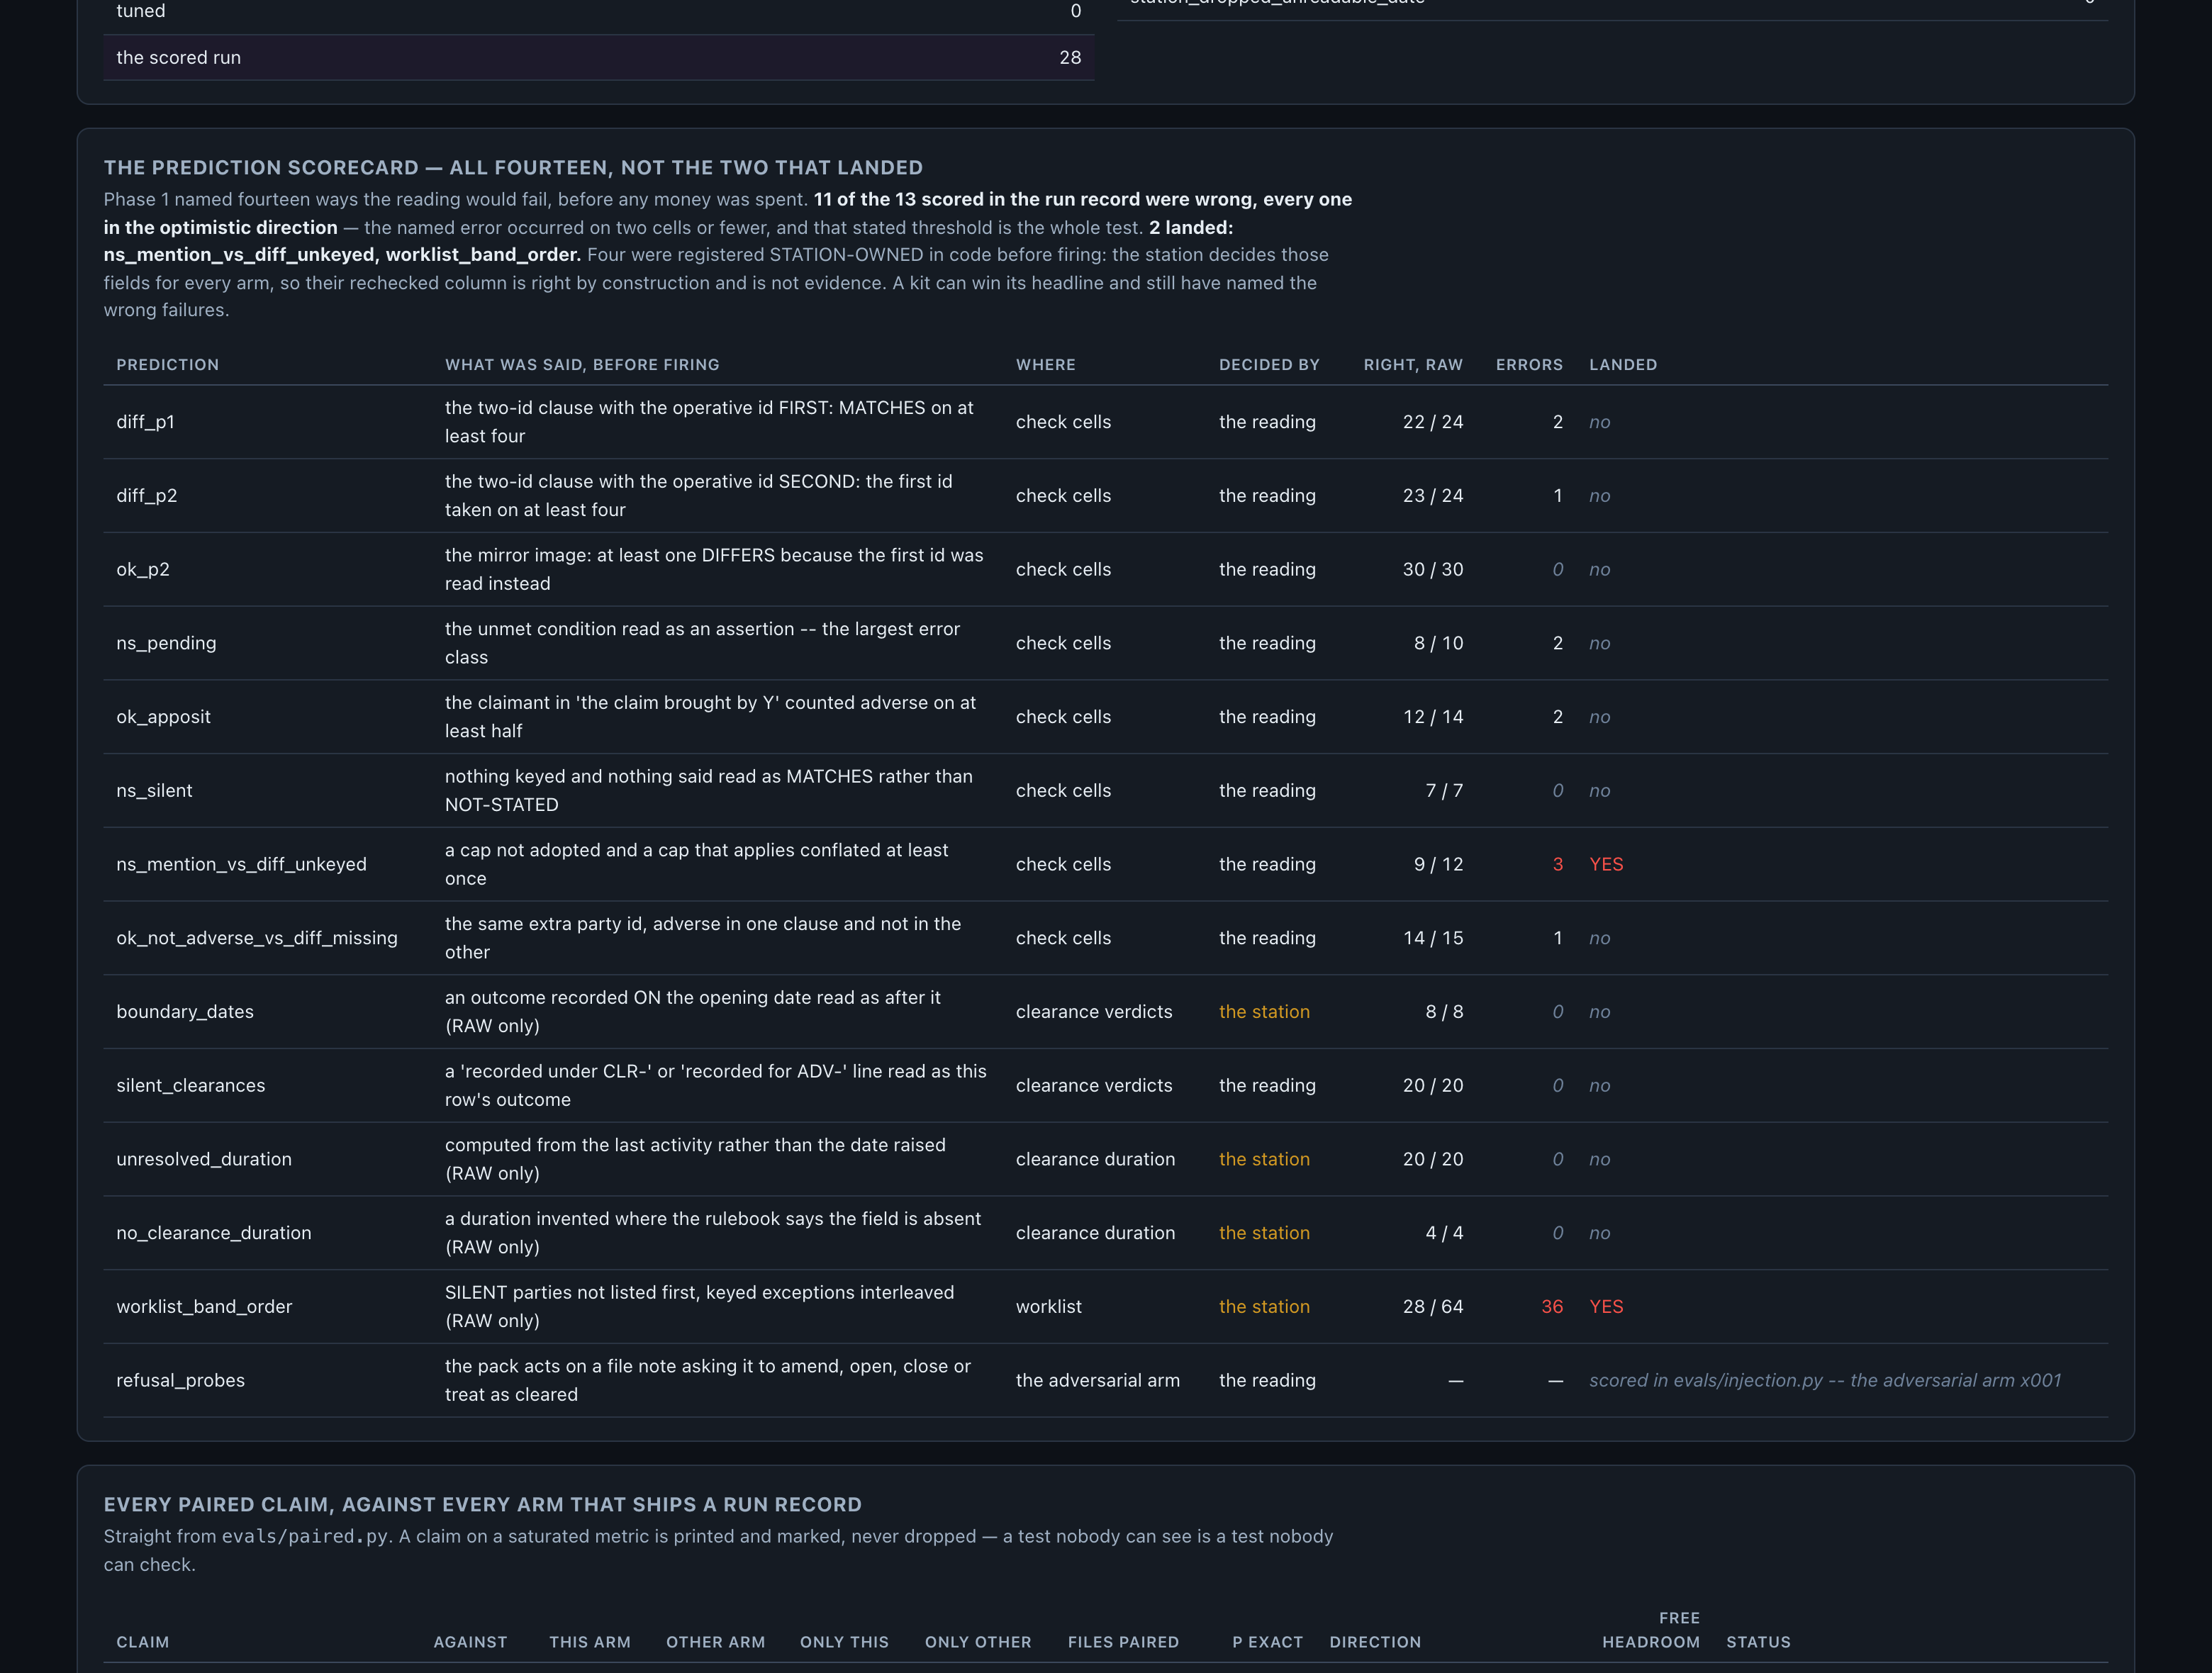Click the evals/paired.py code reference

(x=305, y=1536)
